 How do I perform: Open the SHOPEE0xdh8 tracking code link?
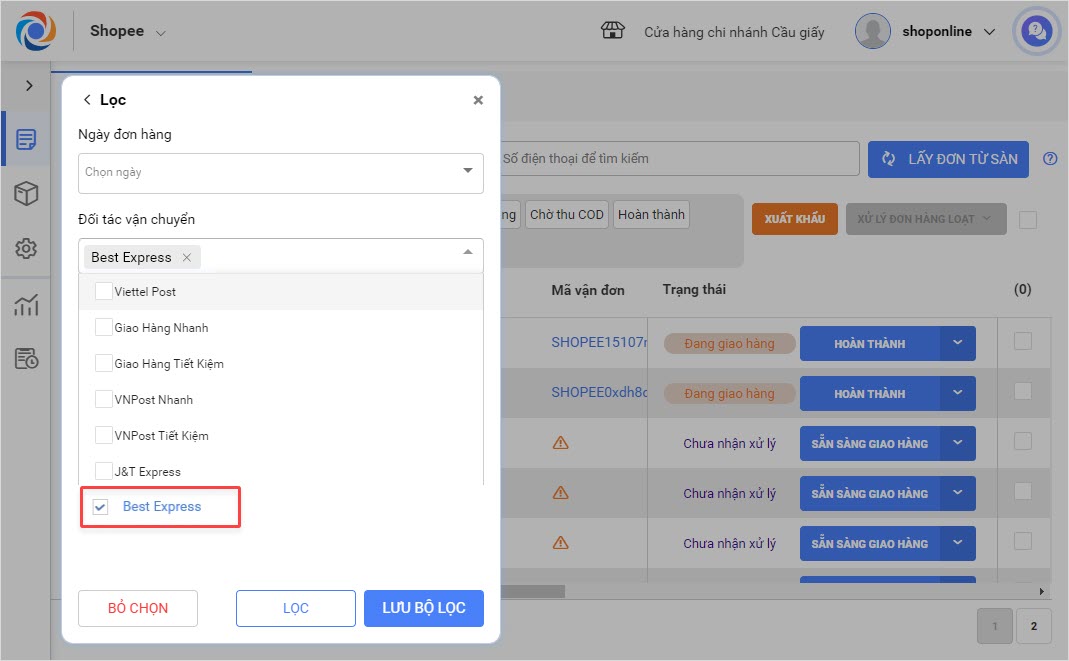click(x=599, y=393)
